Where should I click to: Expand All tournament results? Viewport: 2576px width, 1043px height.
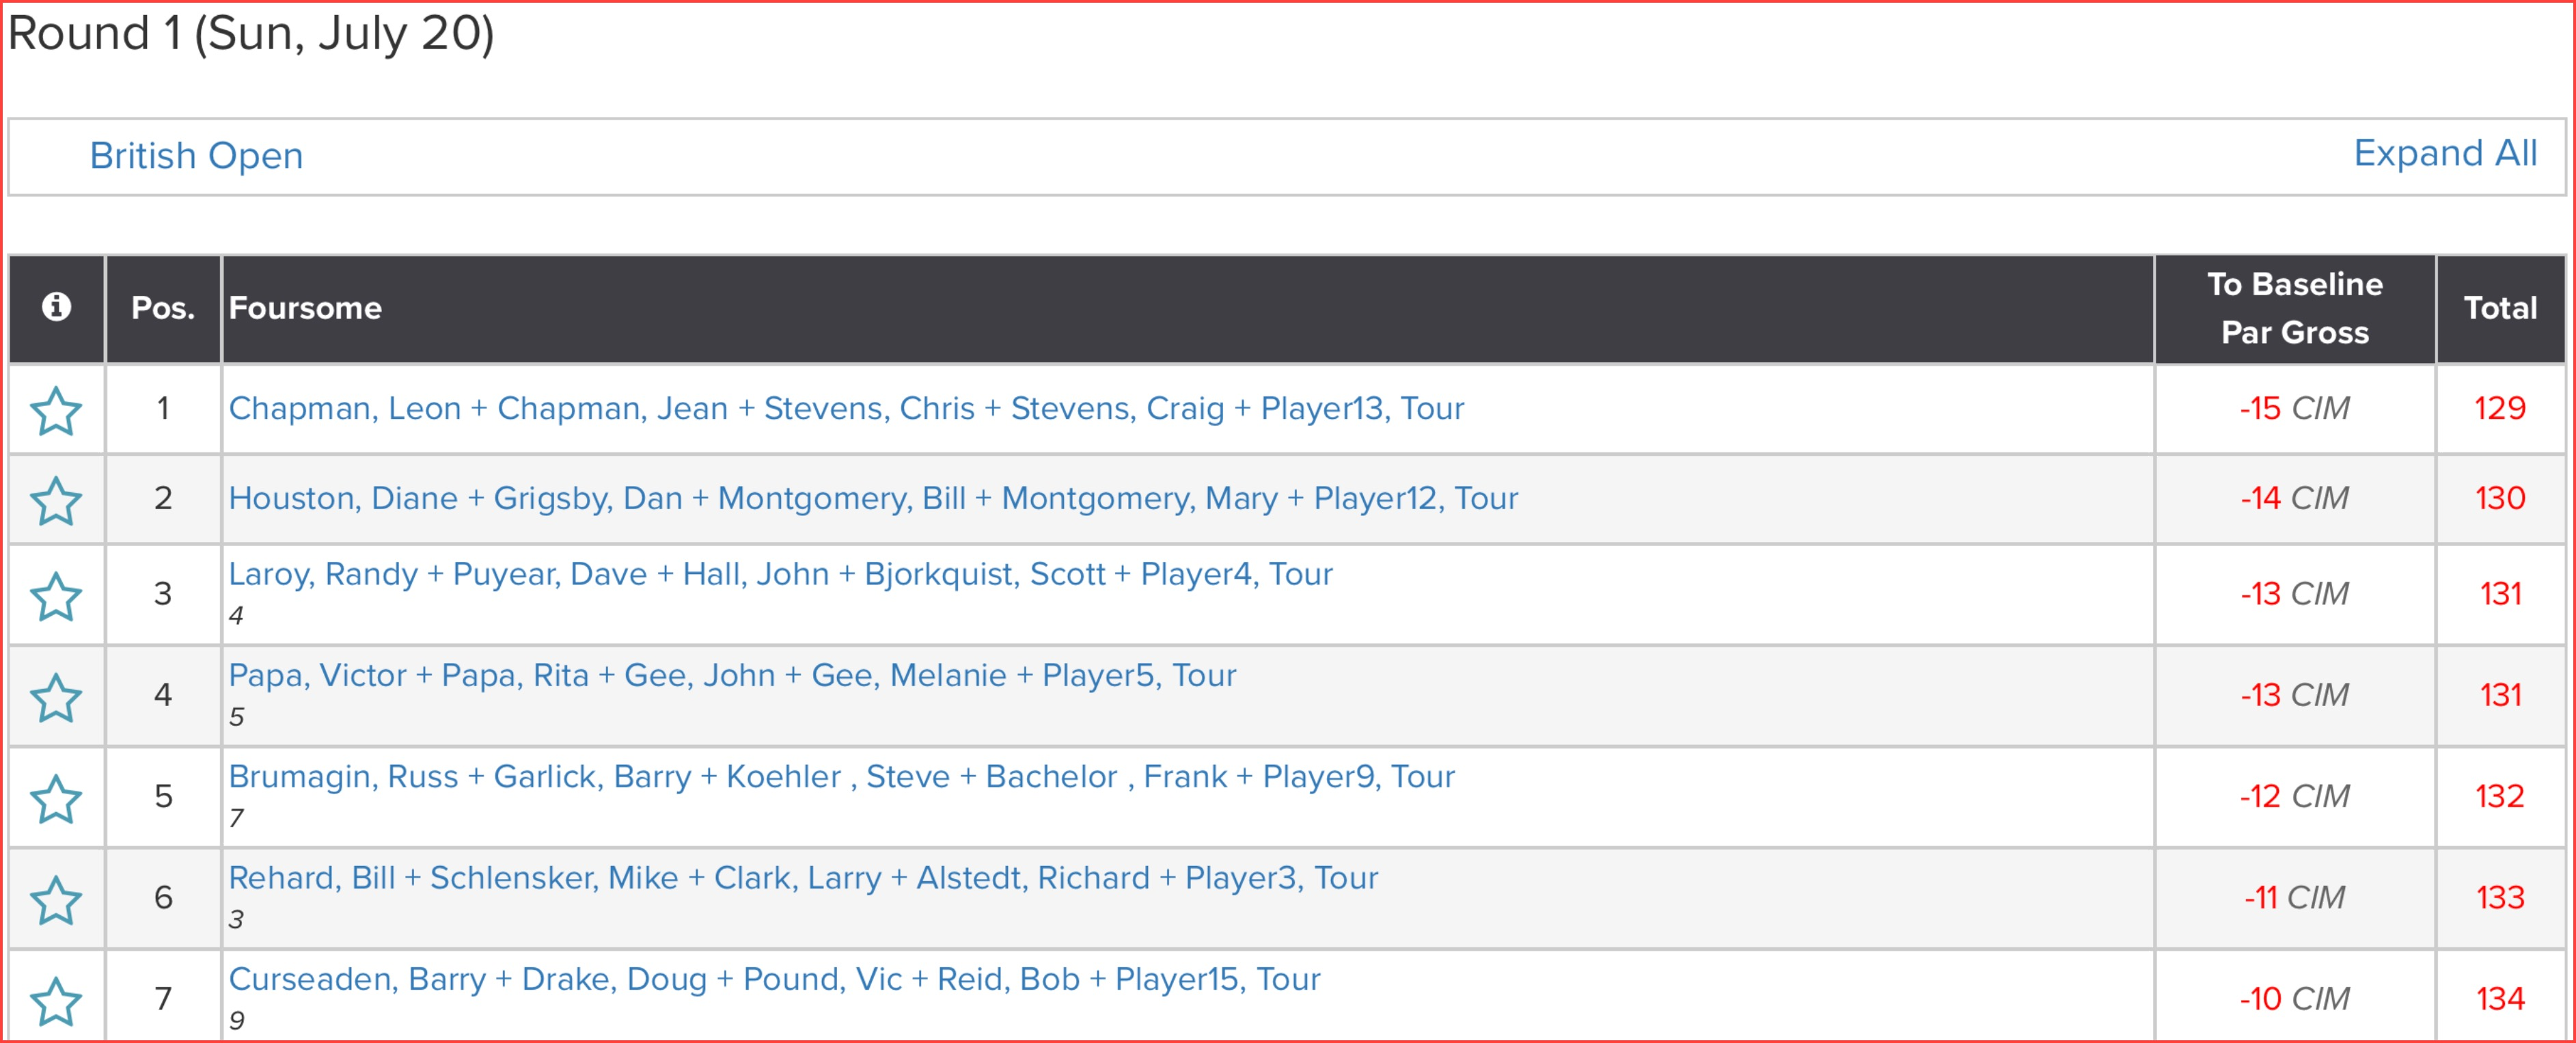(2444, 153)
